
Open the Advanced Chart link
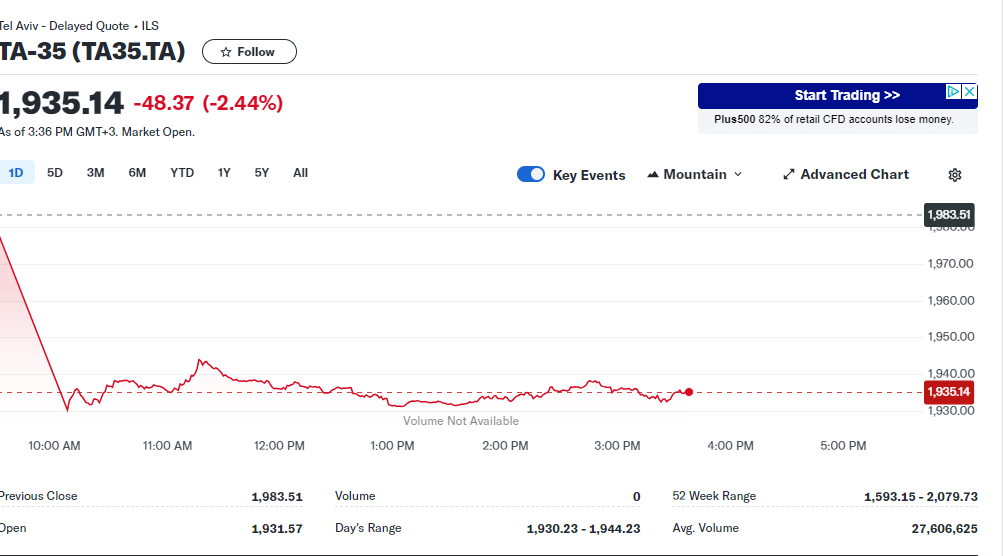[x=846, y=175]
